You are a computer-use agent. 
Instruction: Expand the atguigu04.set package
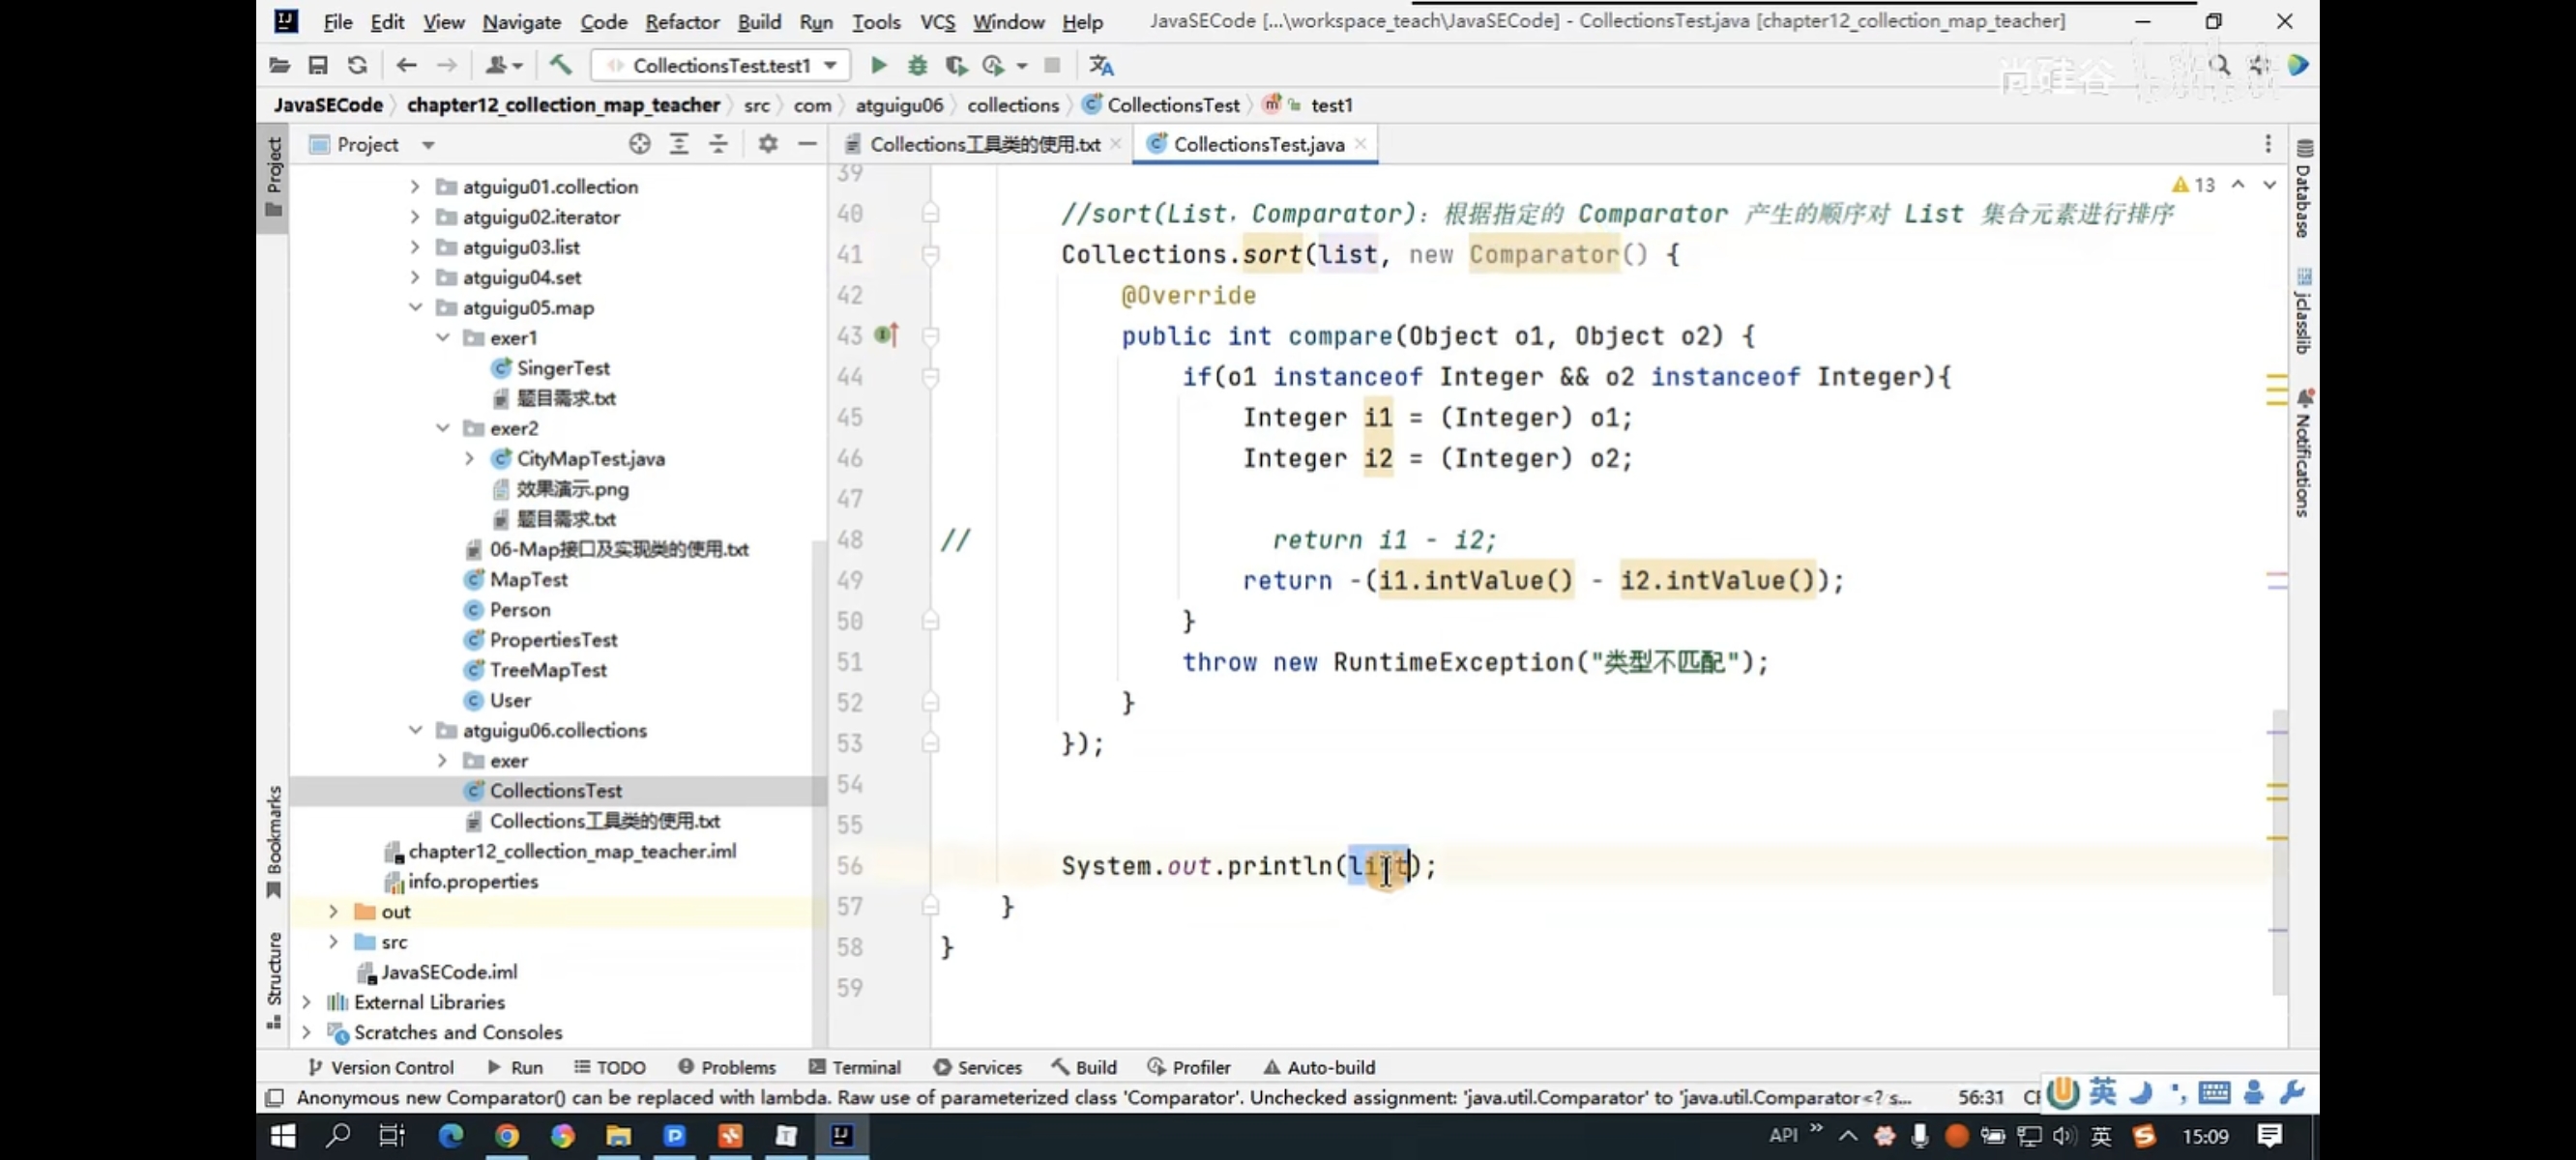coord(415,277)
